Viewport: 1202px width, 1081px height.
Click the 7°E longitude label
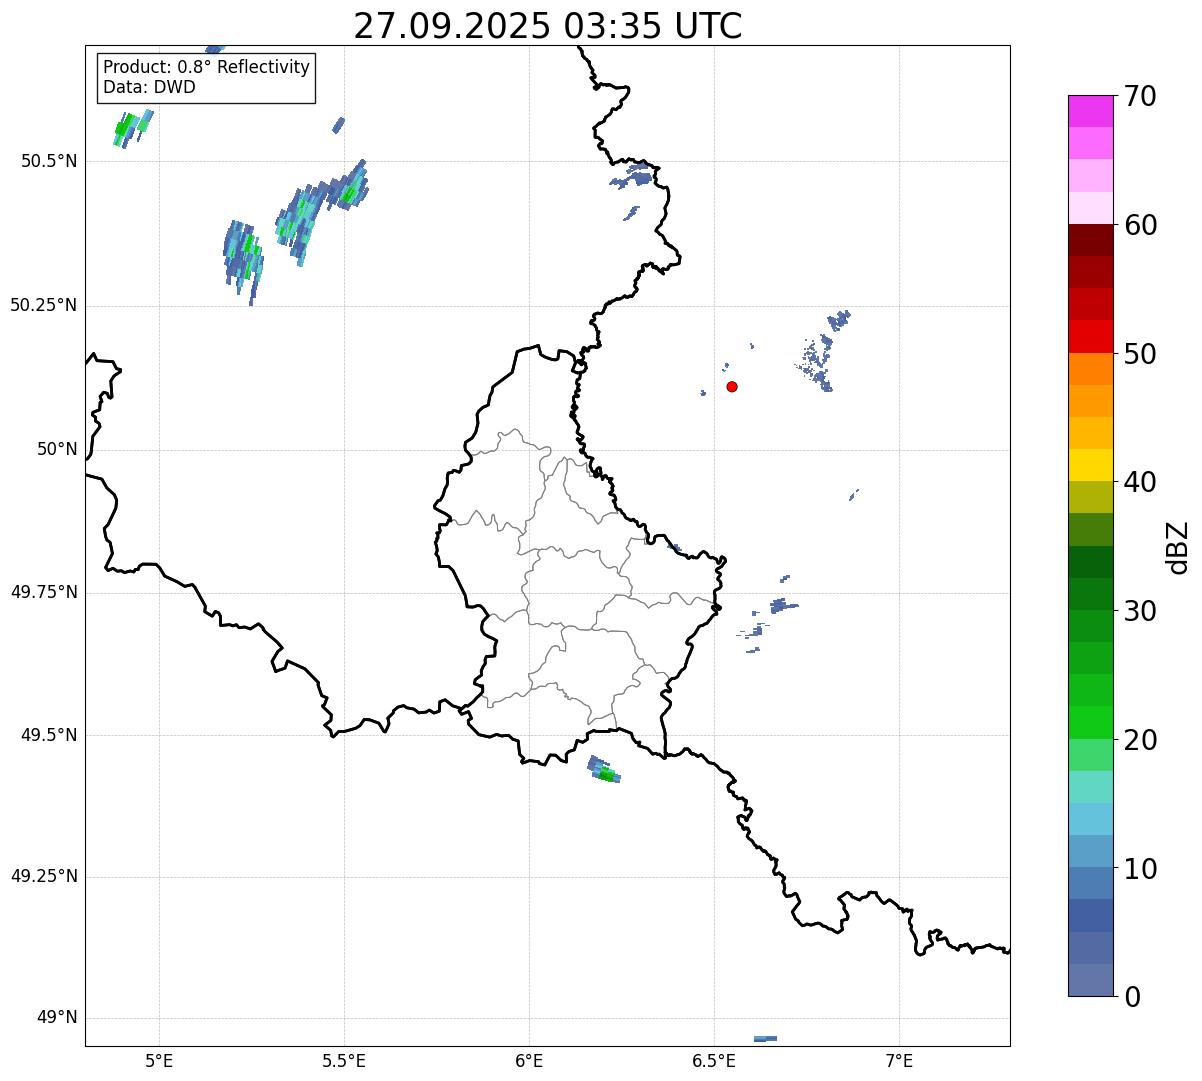[899, 1061]
